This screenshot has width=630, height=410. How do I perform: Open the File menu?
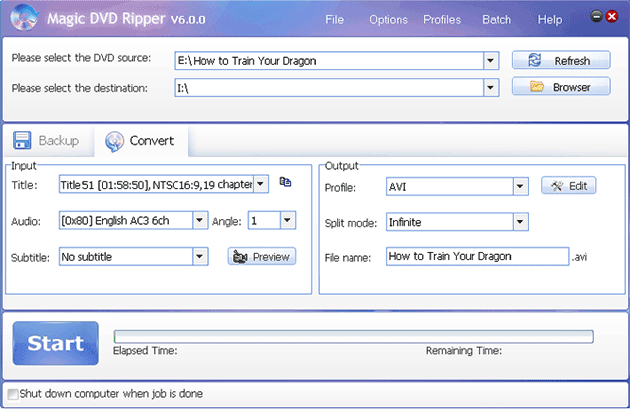tap(334, 19)
